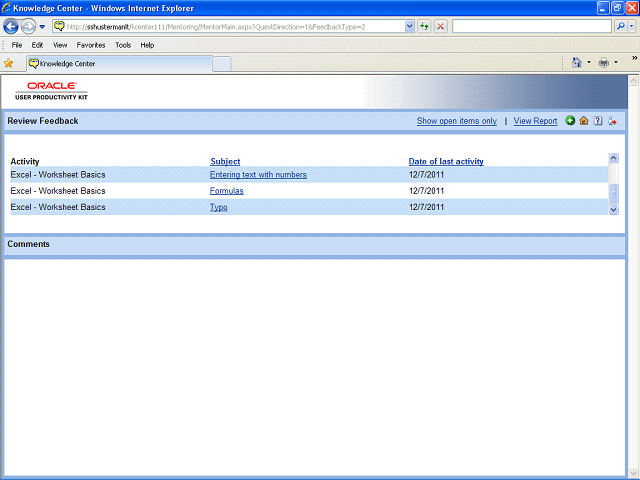Screen dimensions: 640x480
Task: Select the Knowledge Center browser tab
Action: click(x=120, y=64)
